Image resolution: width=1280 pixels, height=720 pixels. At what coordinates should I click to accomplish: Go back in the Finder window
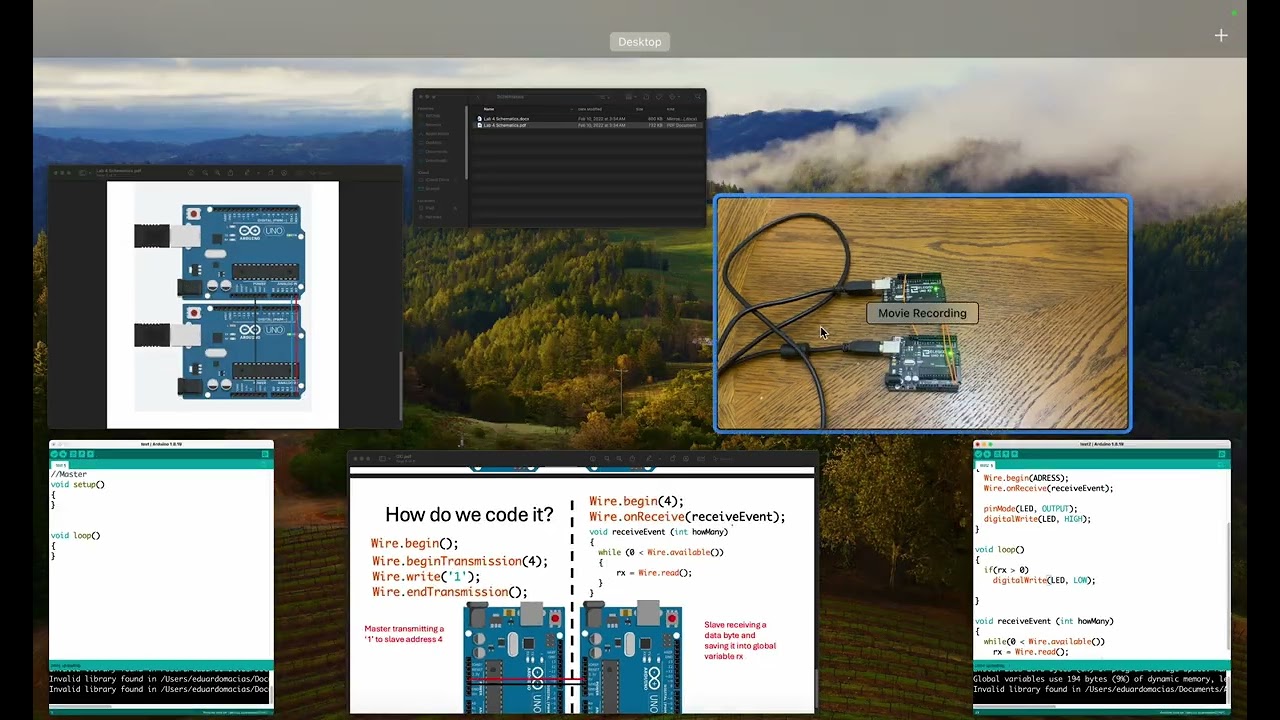[477, 97]
